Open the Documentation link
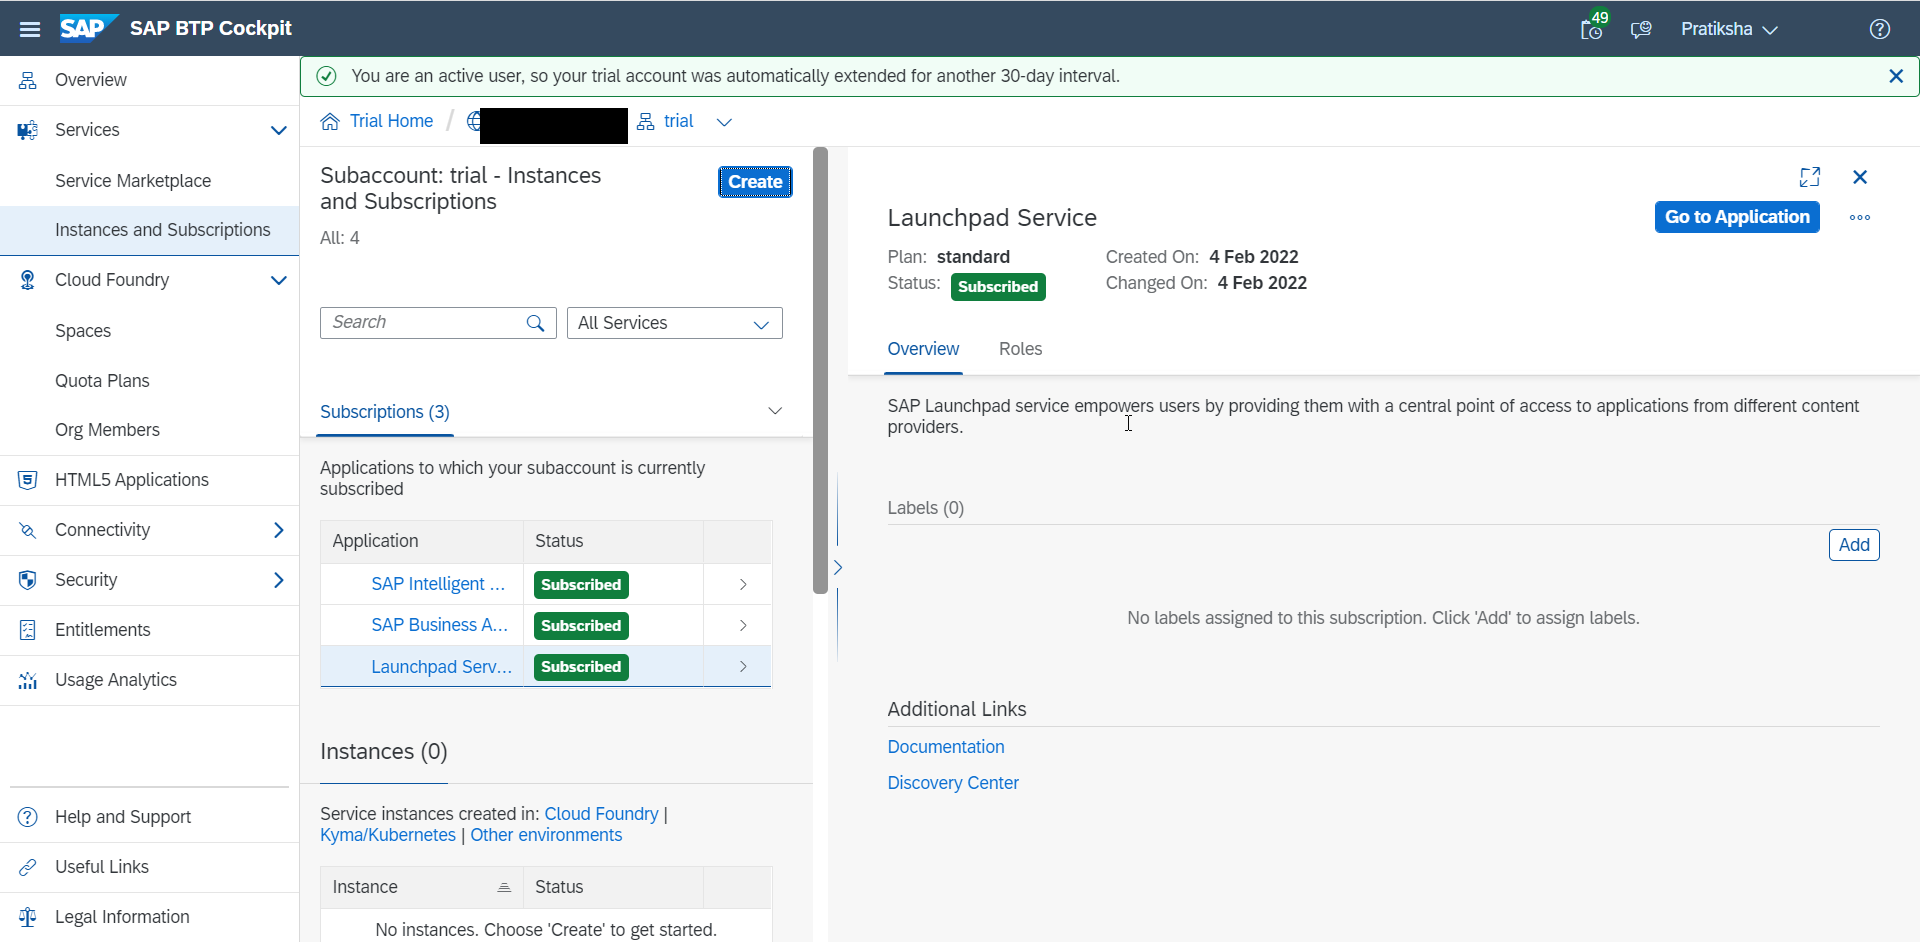Image resolution: width=1920 pixels, height=942 pixels. (x=945, y=747)
